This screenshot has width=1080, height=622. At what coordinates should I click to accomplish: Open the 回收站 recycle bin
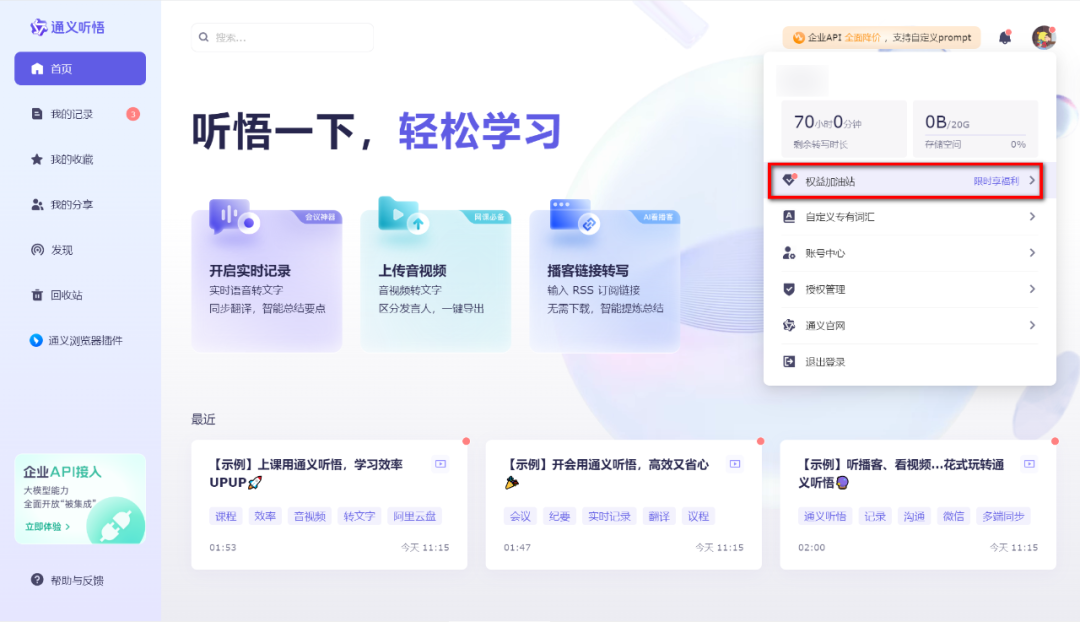(80, 295)
